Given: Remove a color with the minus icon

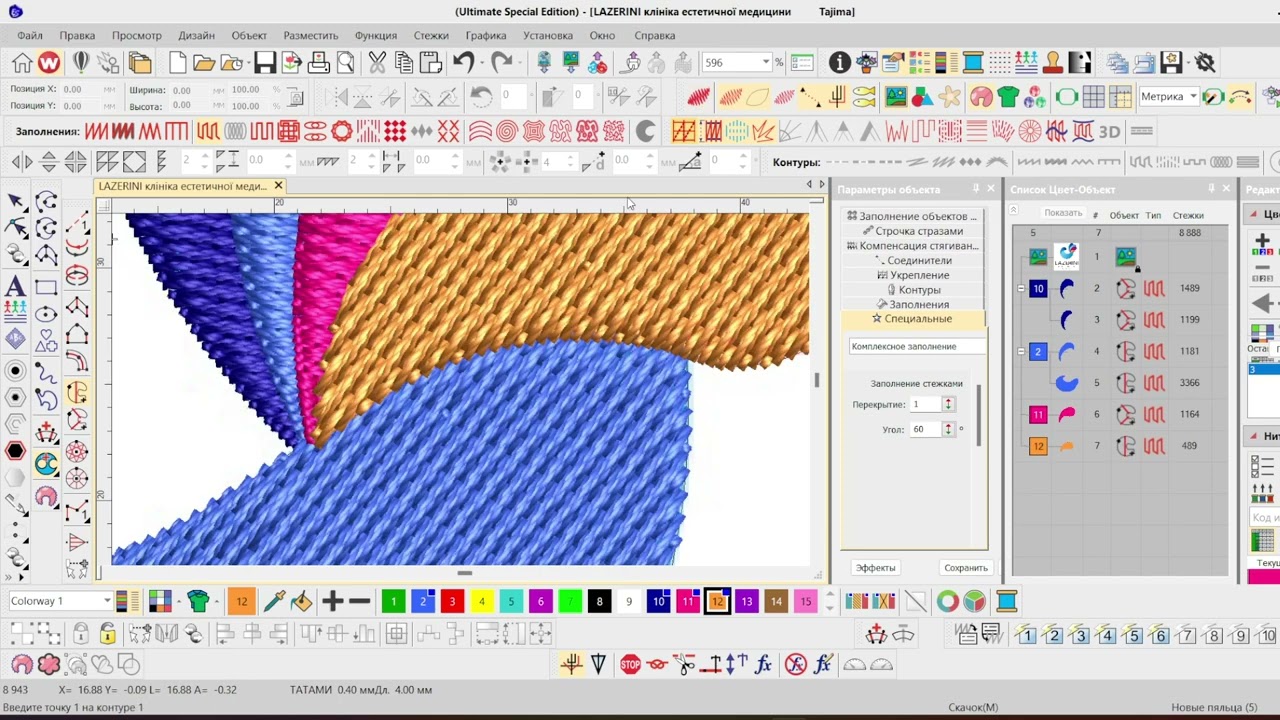Looking at the screenshot, I should coord(360,601).
